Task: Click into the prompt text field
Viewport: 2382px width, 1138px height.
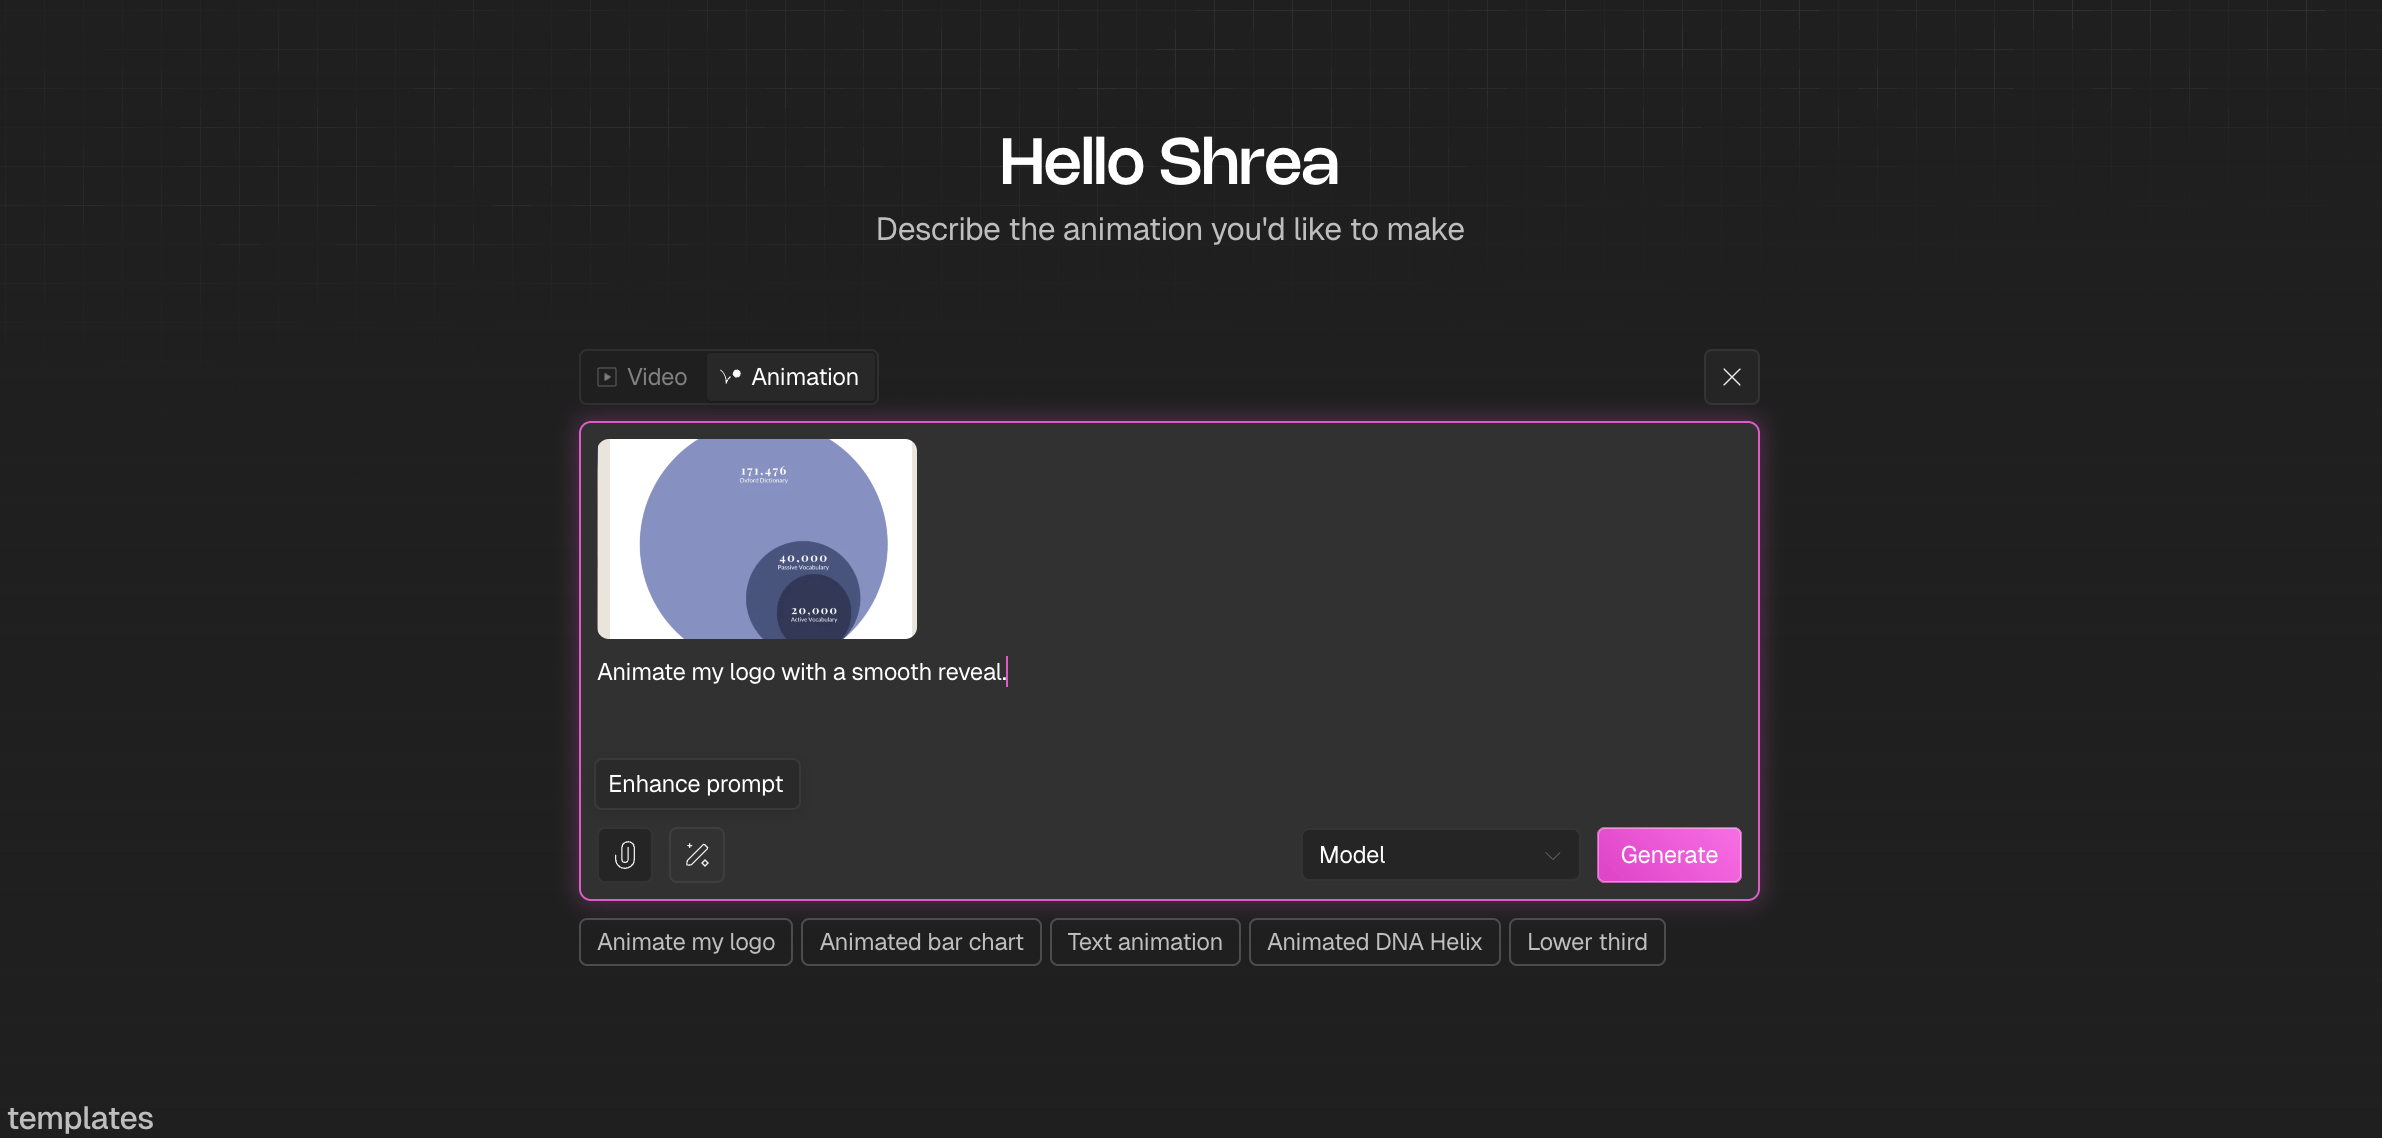Action: [x=1168, y=672]
